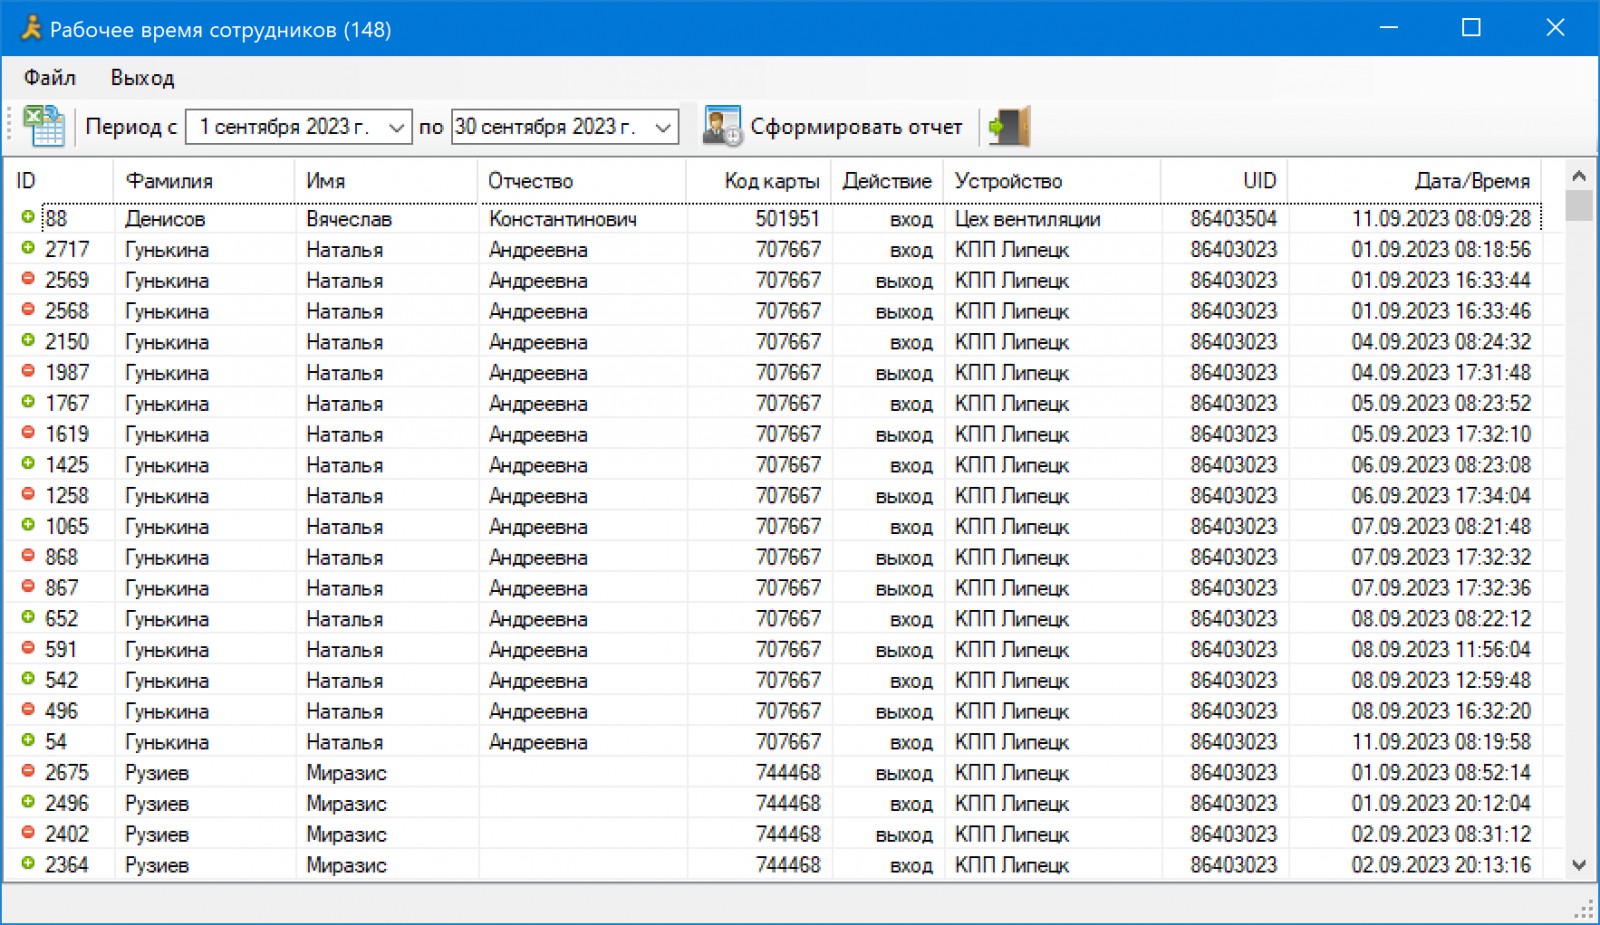Click the vertical scrollbar thumb
Viewport: 1600px width, 925px height.
1579,206
